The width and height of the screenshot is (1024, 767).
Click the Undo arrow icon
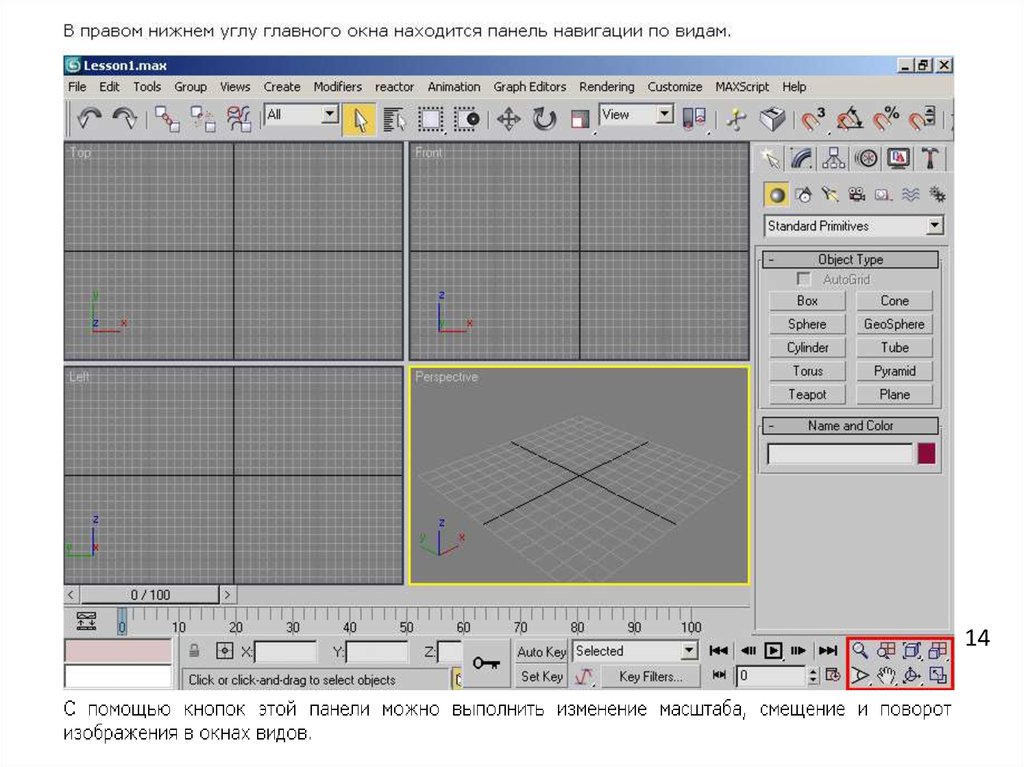(x=90, y=120)
